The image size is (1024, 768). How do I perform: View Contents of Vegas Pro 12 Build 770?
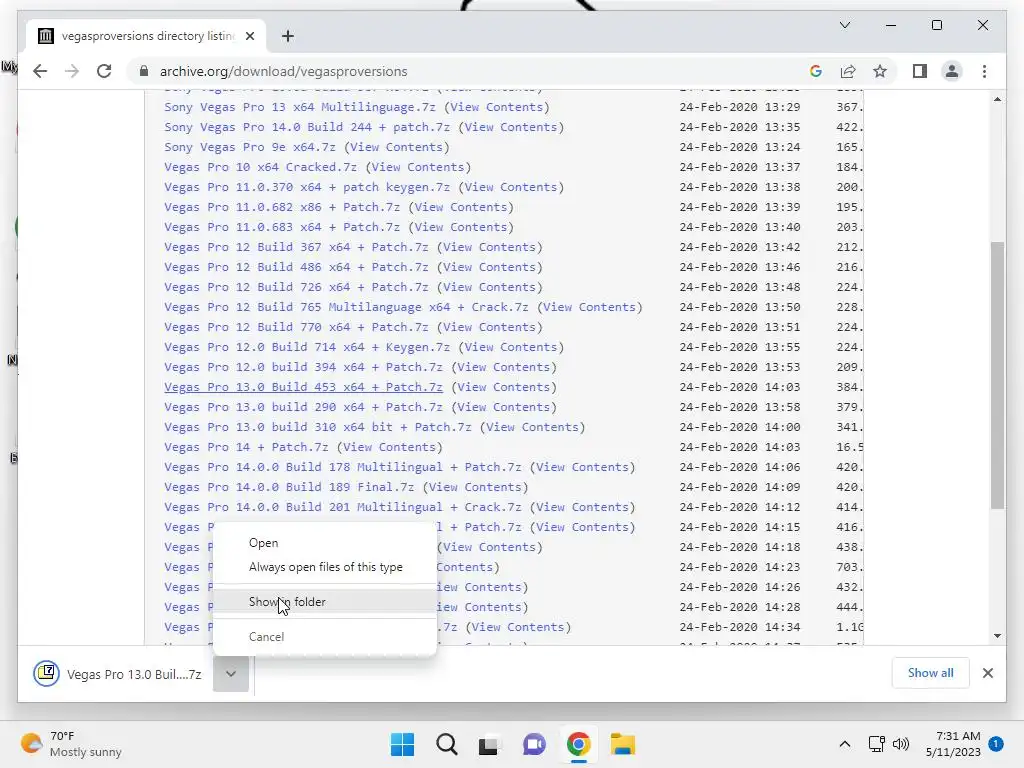coord(489,327)
